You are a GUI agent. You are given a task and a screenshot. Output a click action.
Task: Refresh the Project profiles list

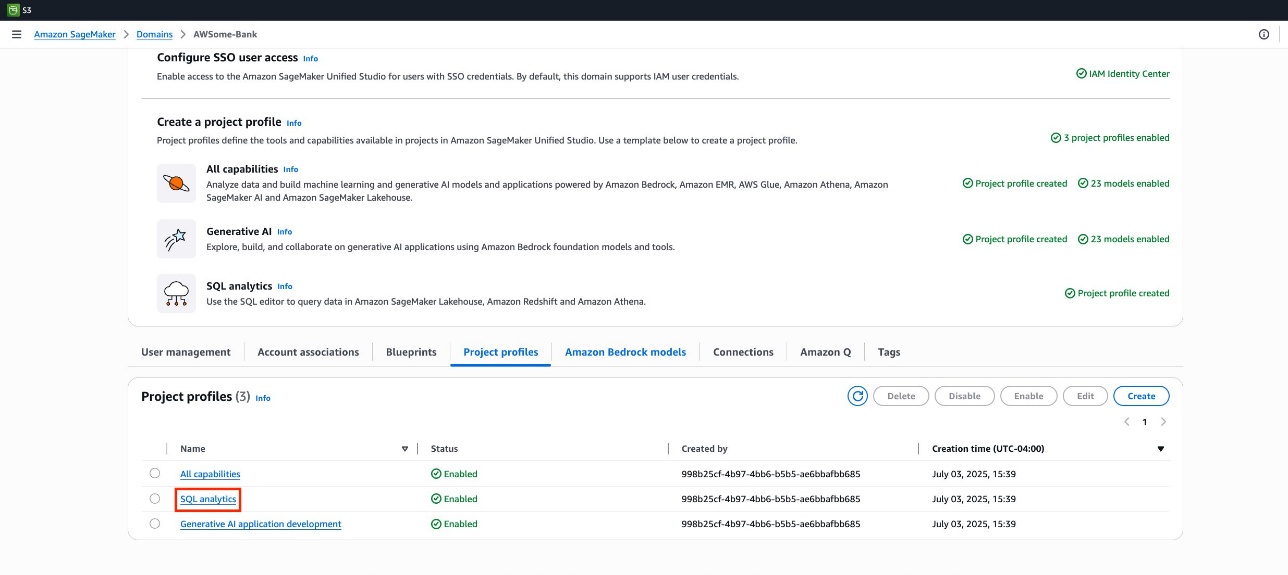click(857, 396)
